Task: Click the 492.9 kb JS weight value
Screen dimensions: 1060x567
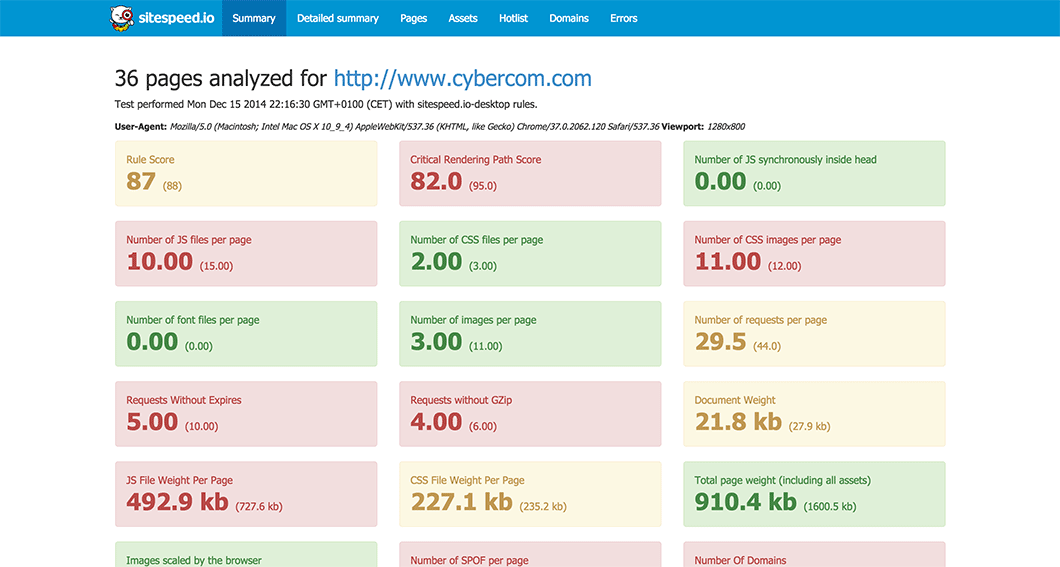Action: tap(177, 502)
